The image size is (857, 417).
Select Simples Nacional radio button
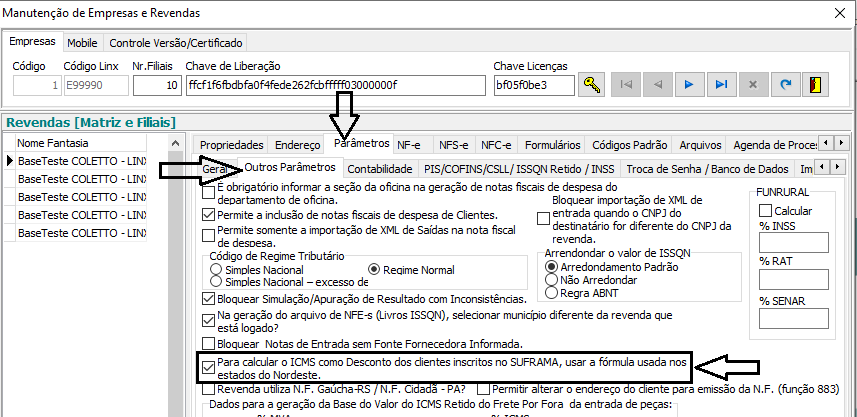click(x=216, y=269)
